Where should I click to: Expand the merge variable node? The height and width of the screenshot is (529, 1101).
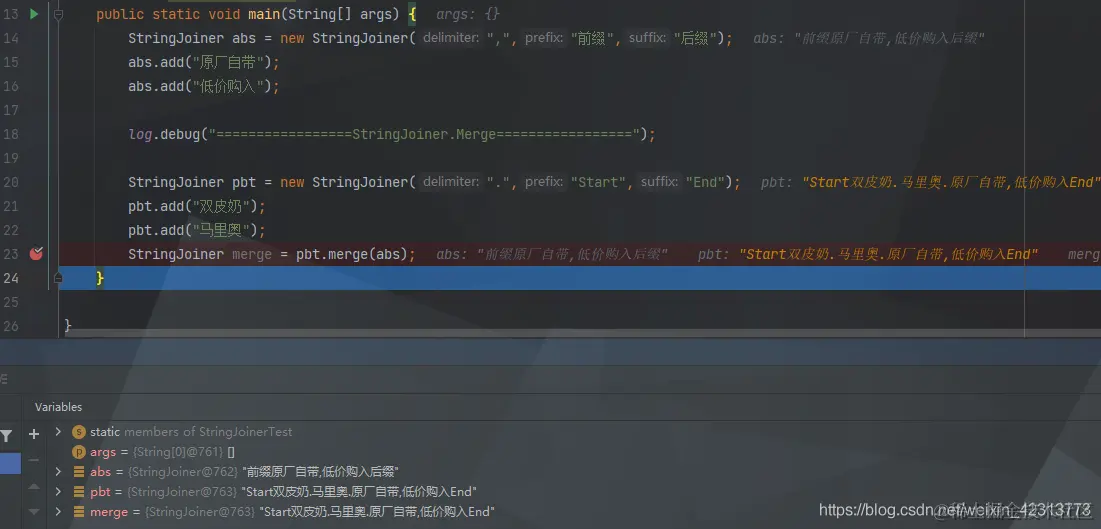pos(58,511)
